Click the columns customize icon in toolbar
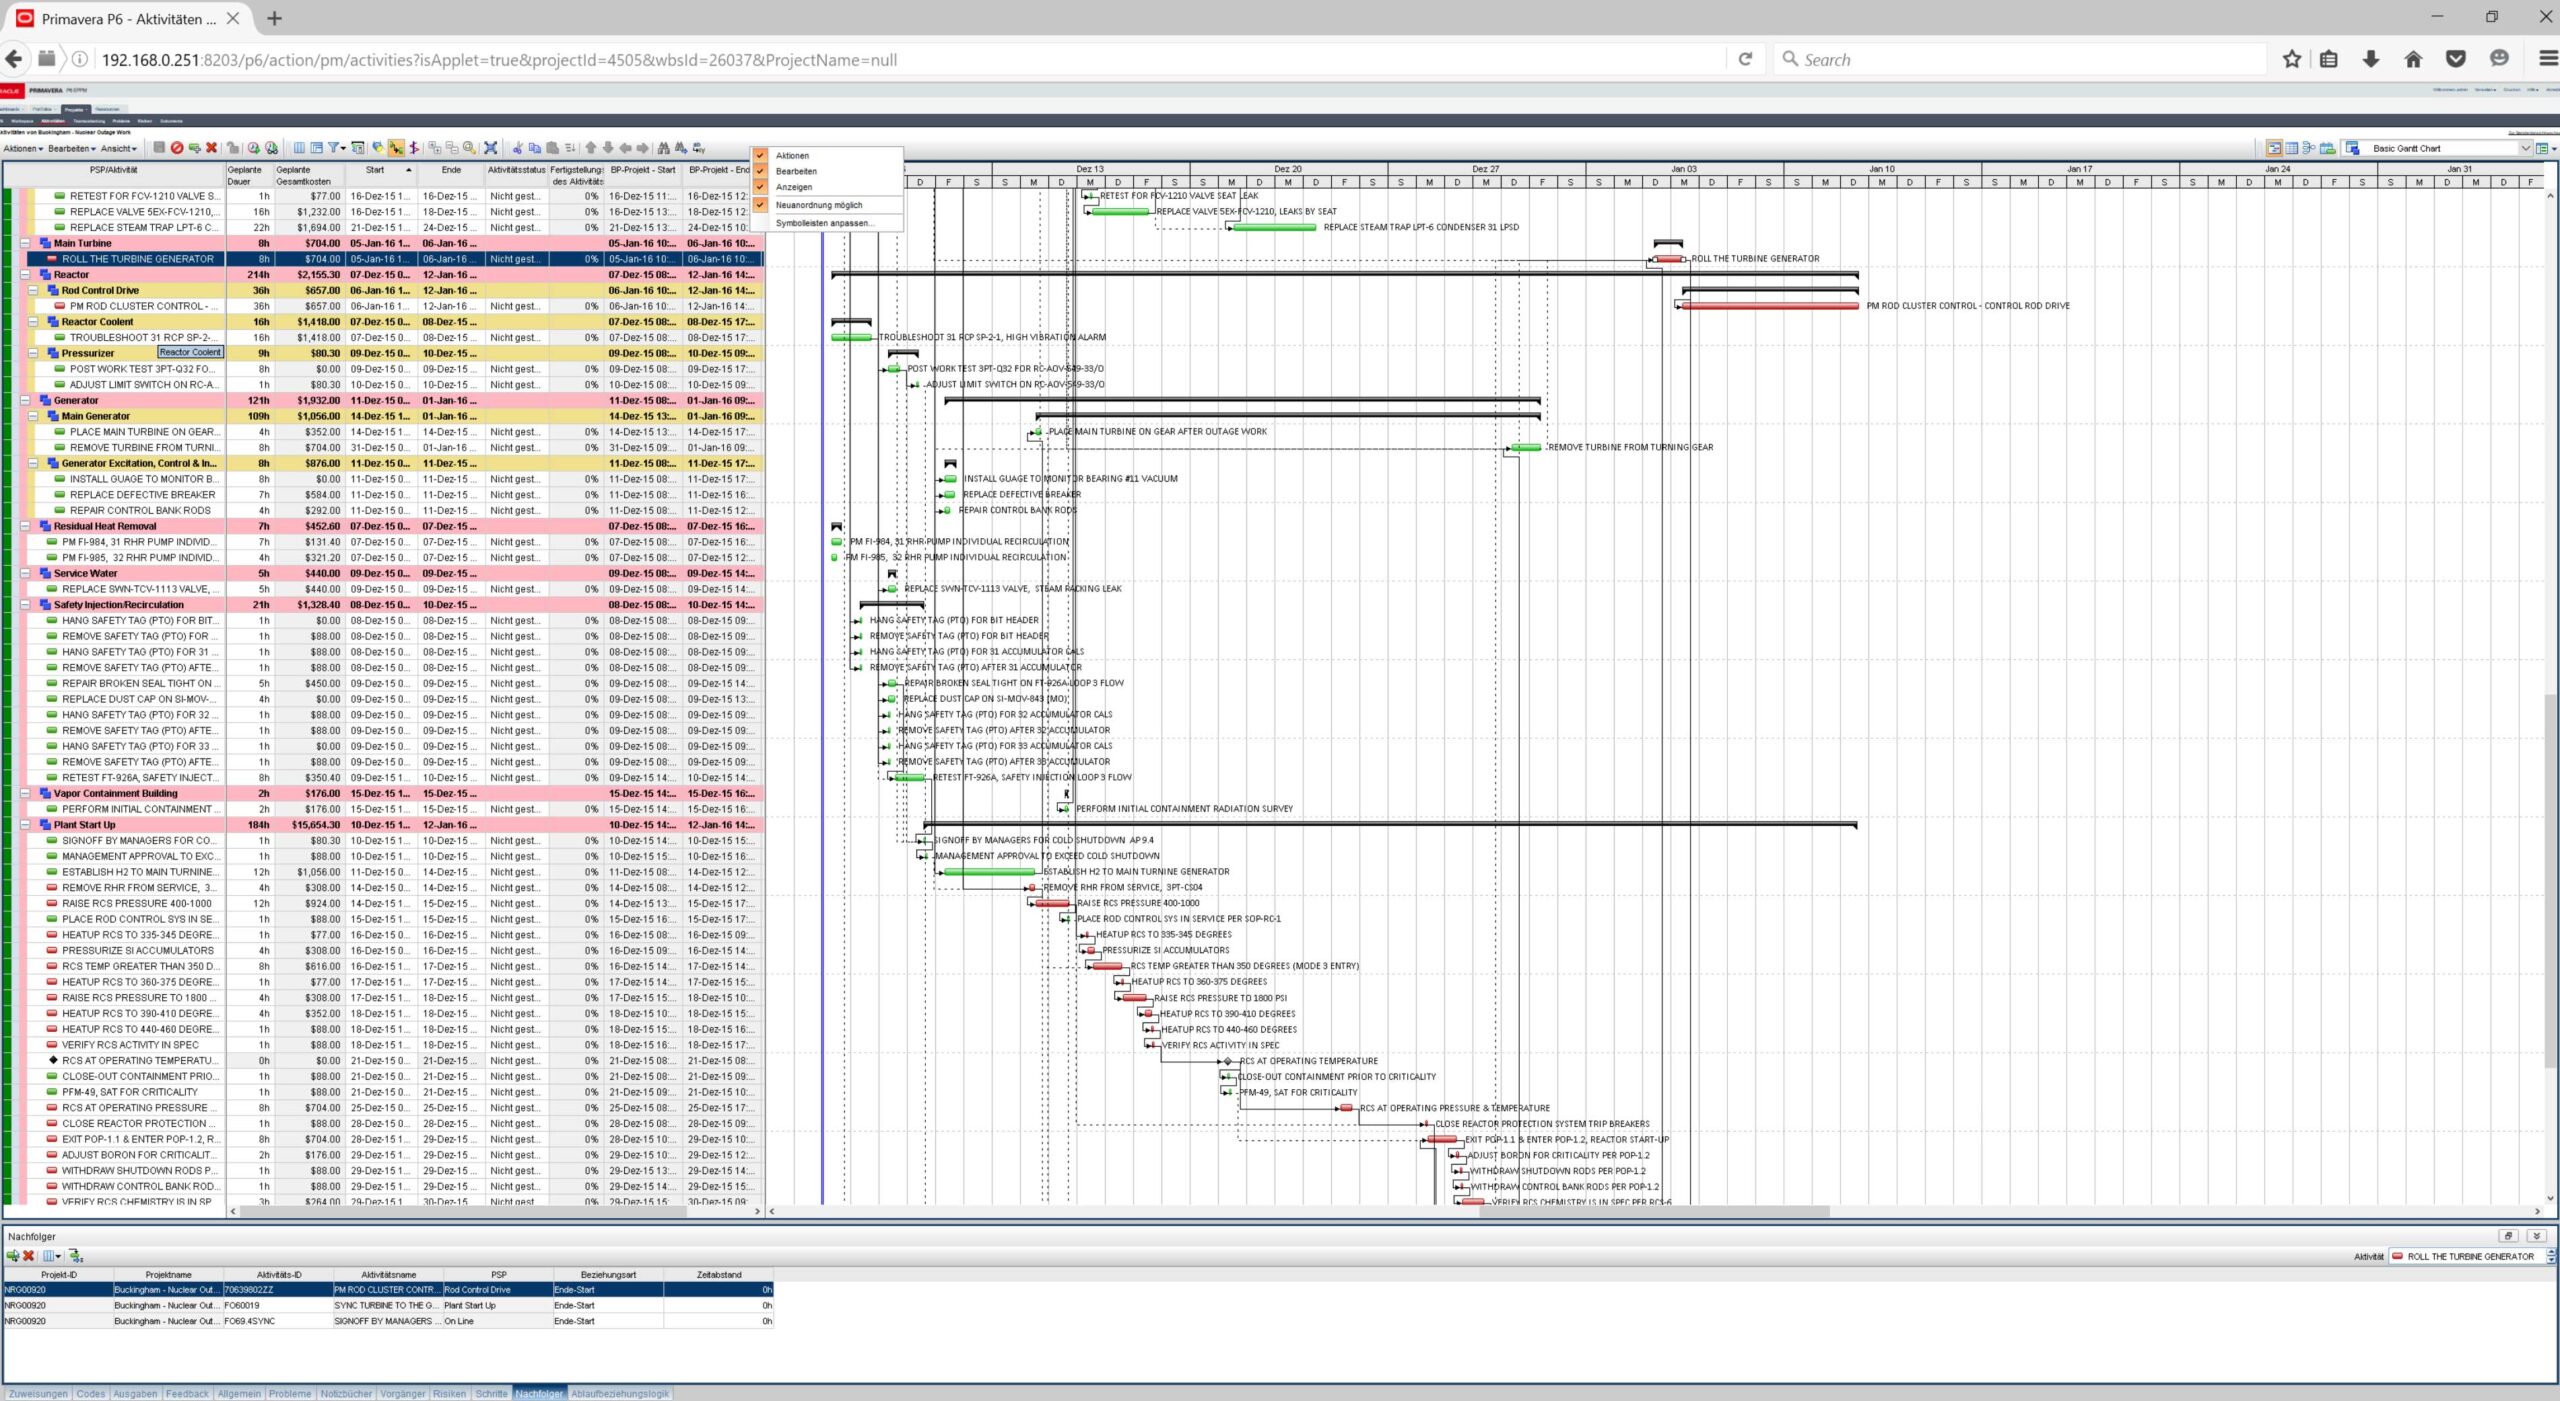 [x=299, y=148]
